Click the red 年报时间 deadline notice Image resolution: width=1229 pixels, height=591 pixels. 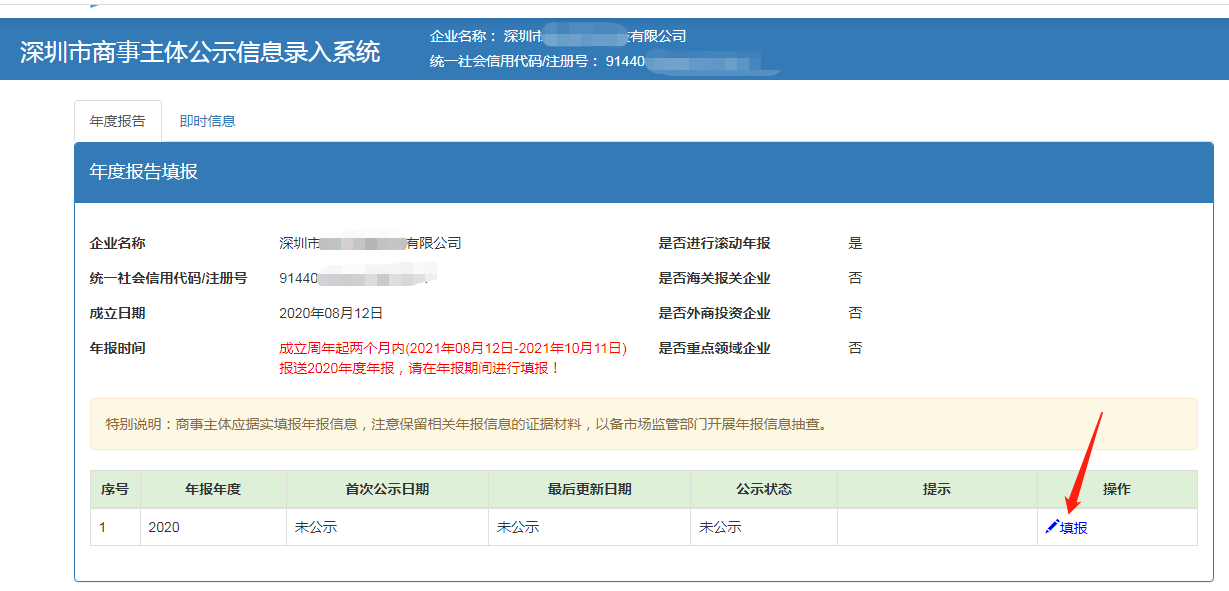pos(453,358)
